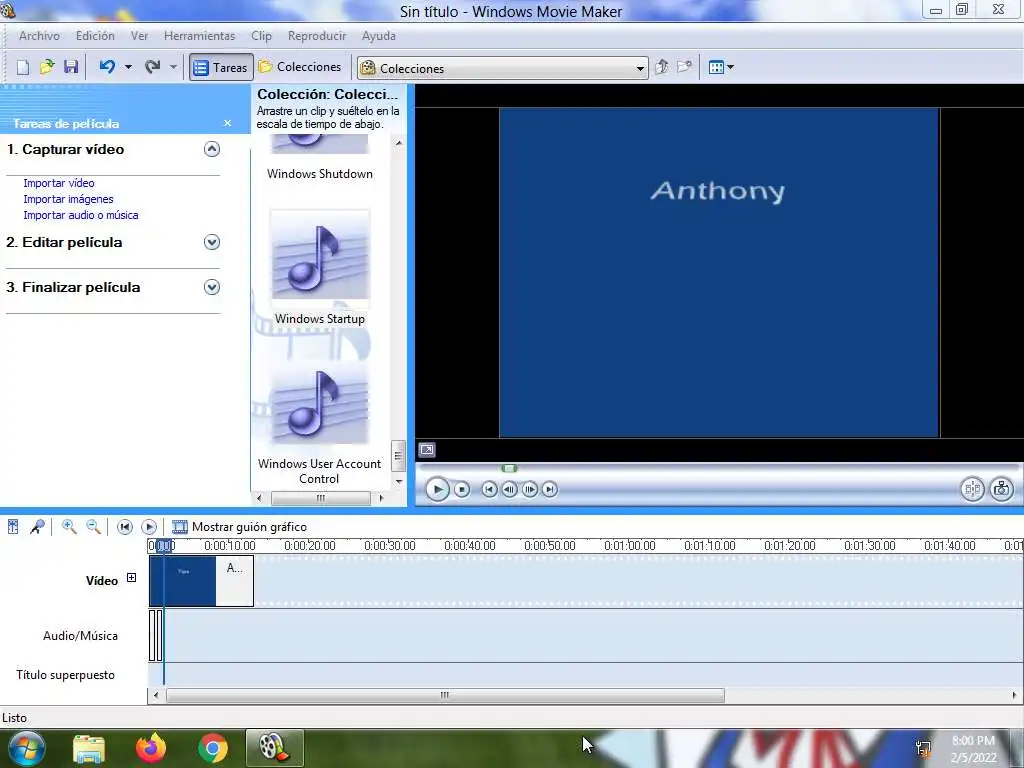Screen dimensions: 1024x768
Task: Toggle the Colecciones pane button
Action: coord(300,67)
